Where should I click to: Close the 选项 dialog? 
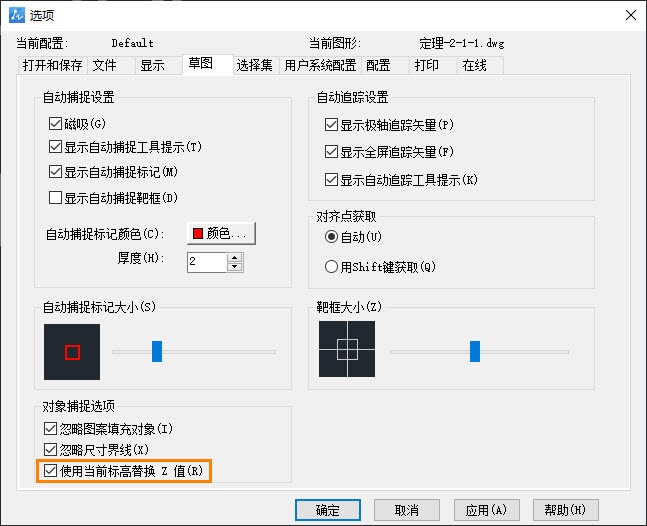point(630,15)
